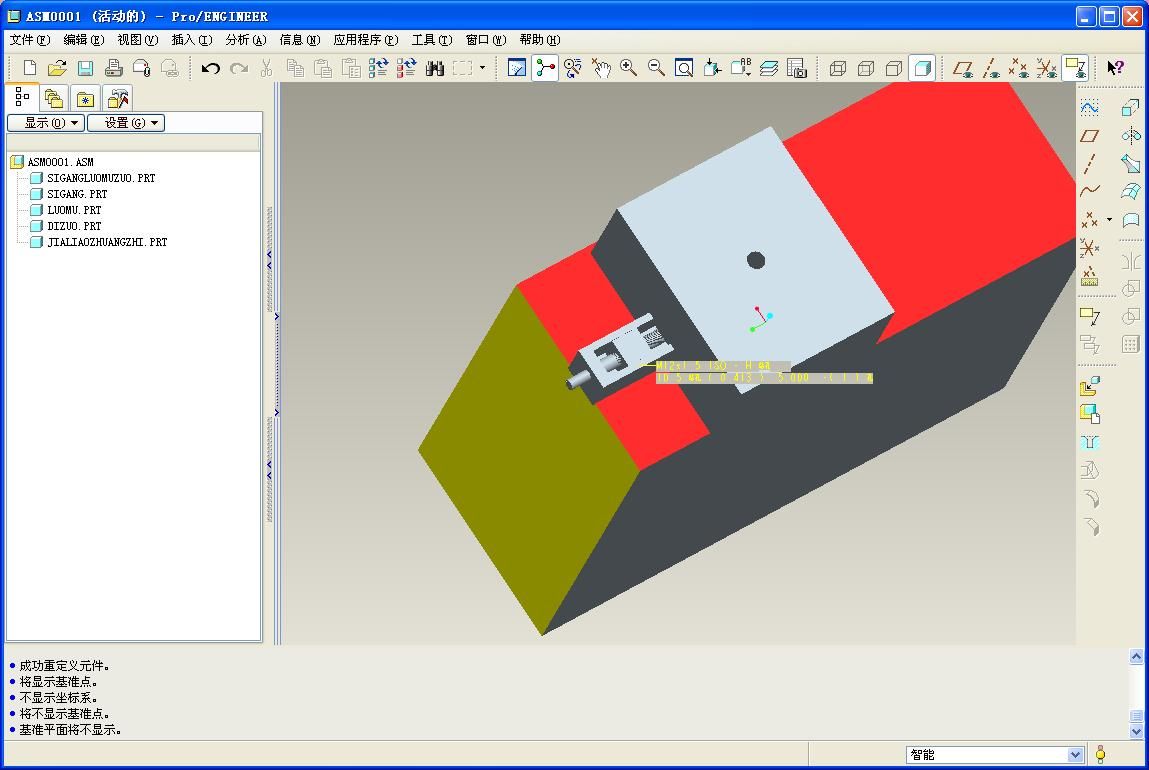Toggle annotation element display
Screen dimensions: 1149x770
pos(1075,68)
